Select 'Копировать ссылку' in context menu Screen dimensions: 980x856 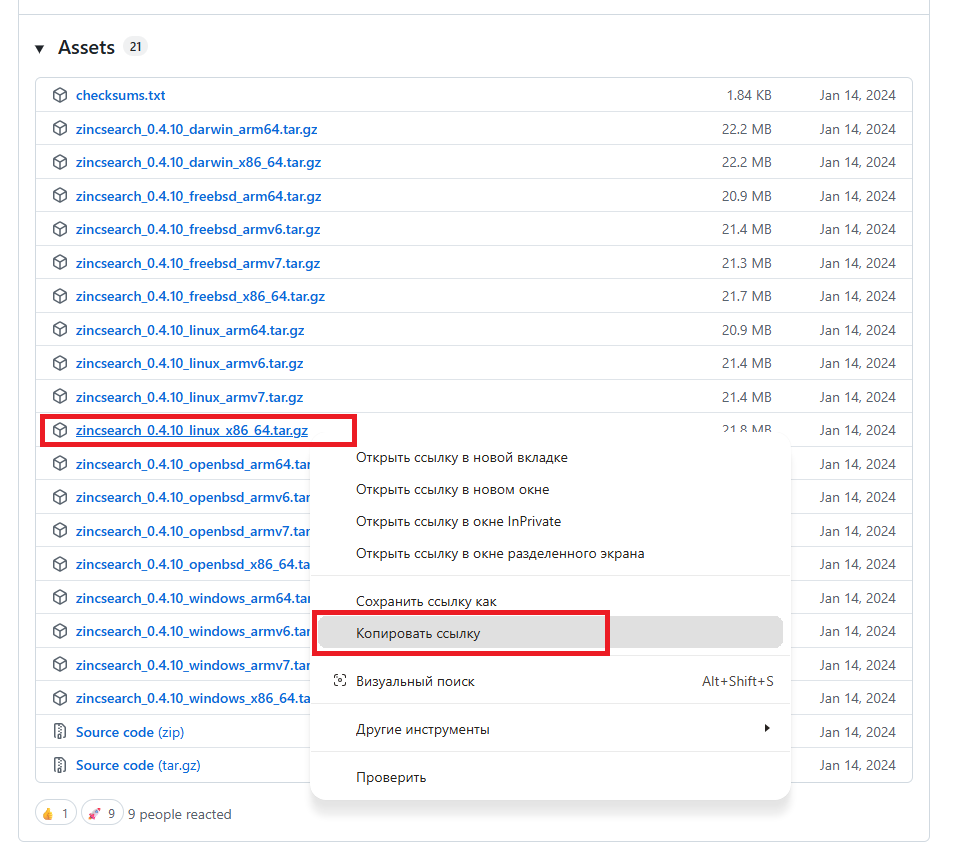tap(418, 634)
